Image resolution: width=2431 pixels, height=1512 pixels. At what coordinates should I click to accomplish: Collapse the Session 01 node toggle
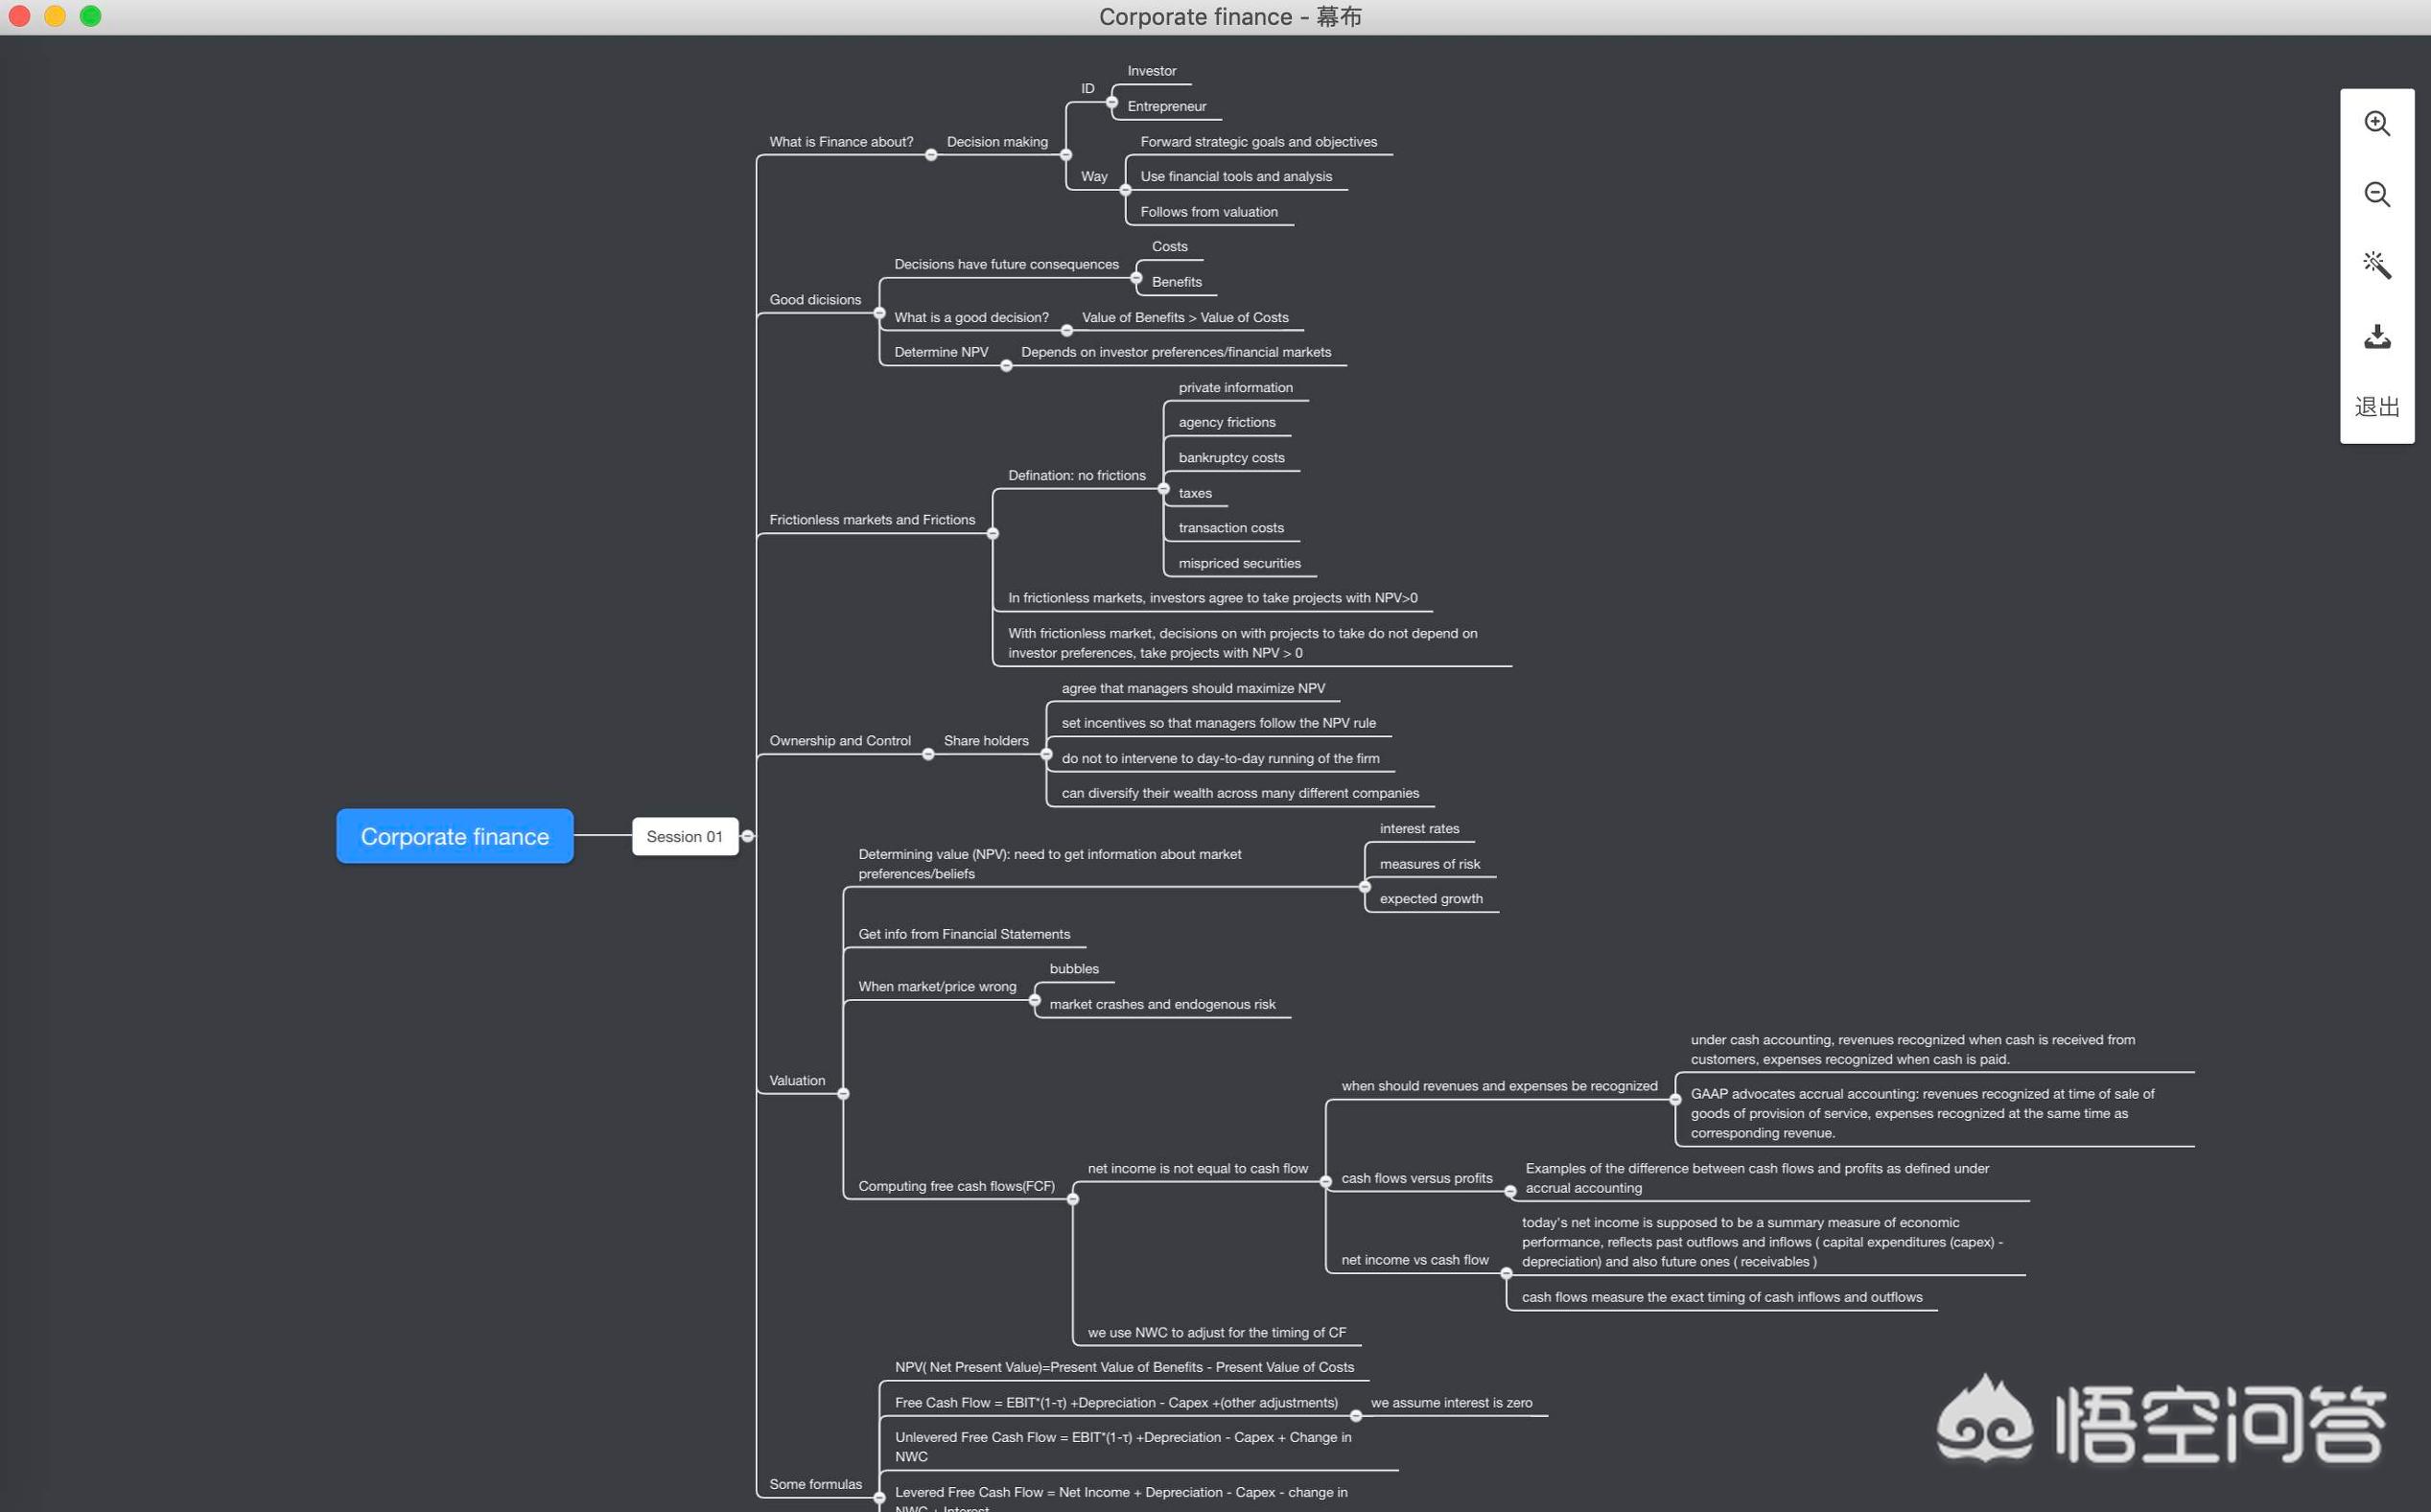[x=747, y=836]
